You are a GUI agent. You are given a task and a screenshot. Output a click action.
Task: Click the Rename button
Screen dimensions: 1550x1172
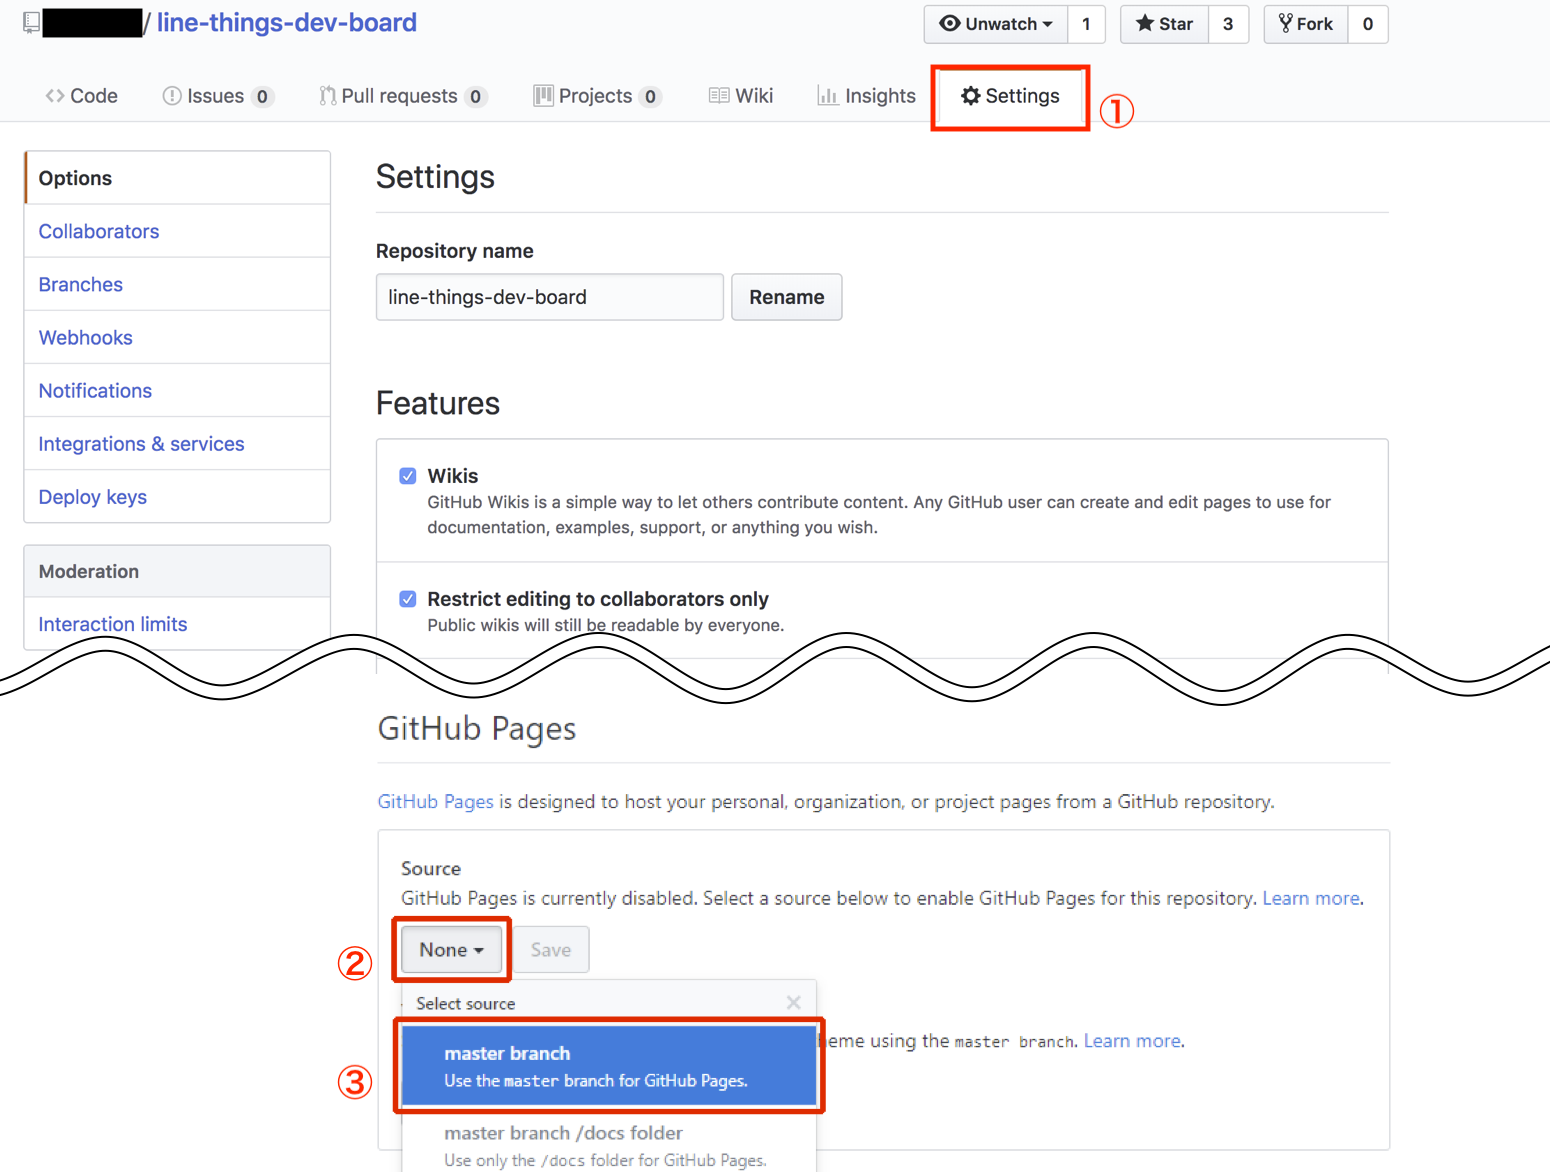[x=787, y=297]
